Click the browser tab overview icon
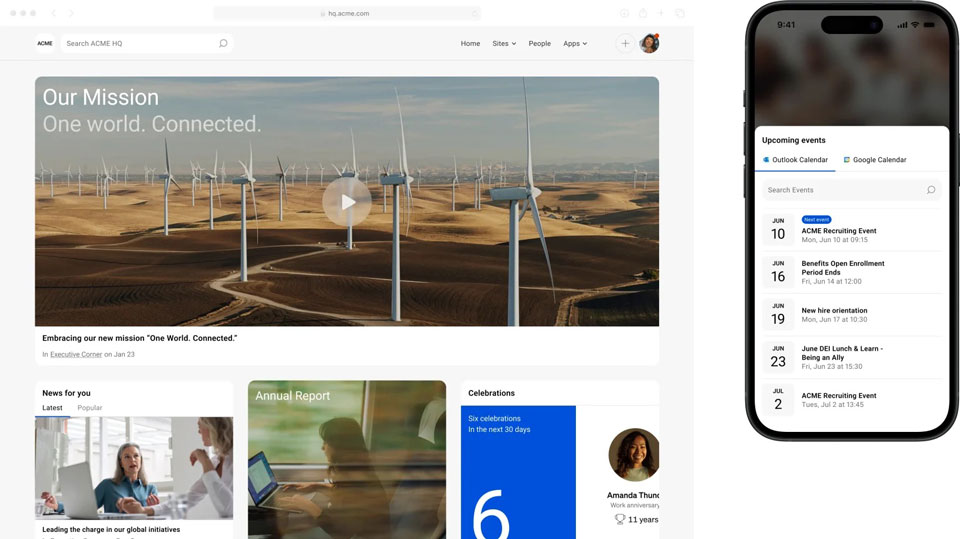The width and height of the screenshot is (960, 539). pos(680,13)
